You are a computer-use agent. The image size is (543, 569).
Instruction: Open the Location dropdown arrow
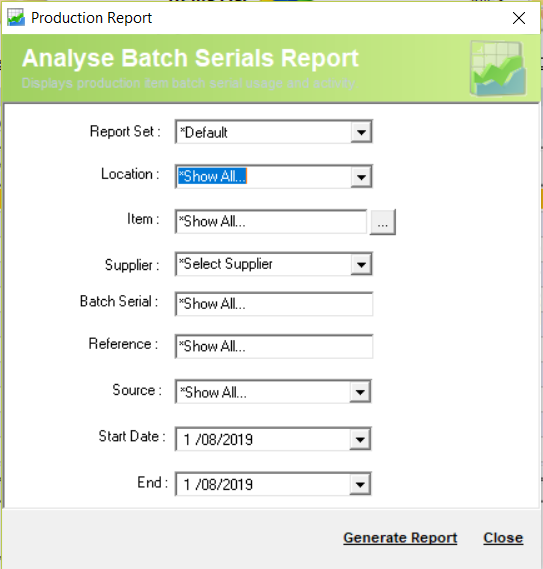point(361,177)
